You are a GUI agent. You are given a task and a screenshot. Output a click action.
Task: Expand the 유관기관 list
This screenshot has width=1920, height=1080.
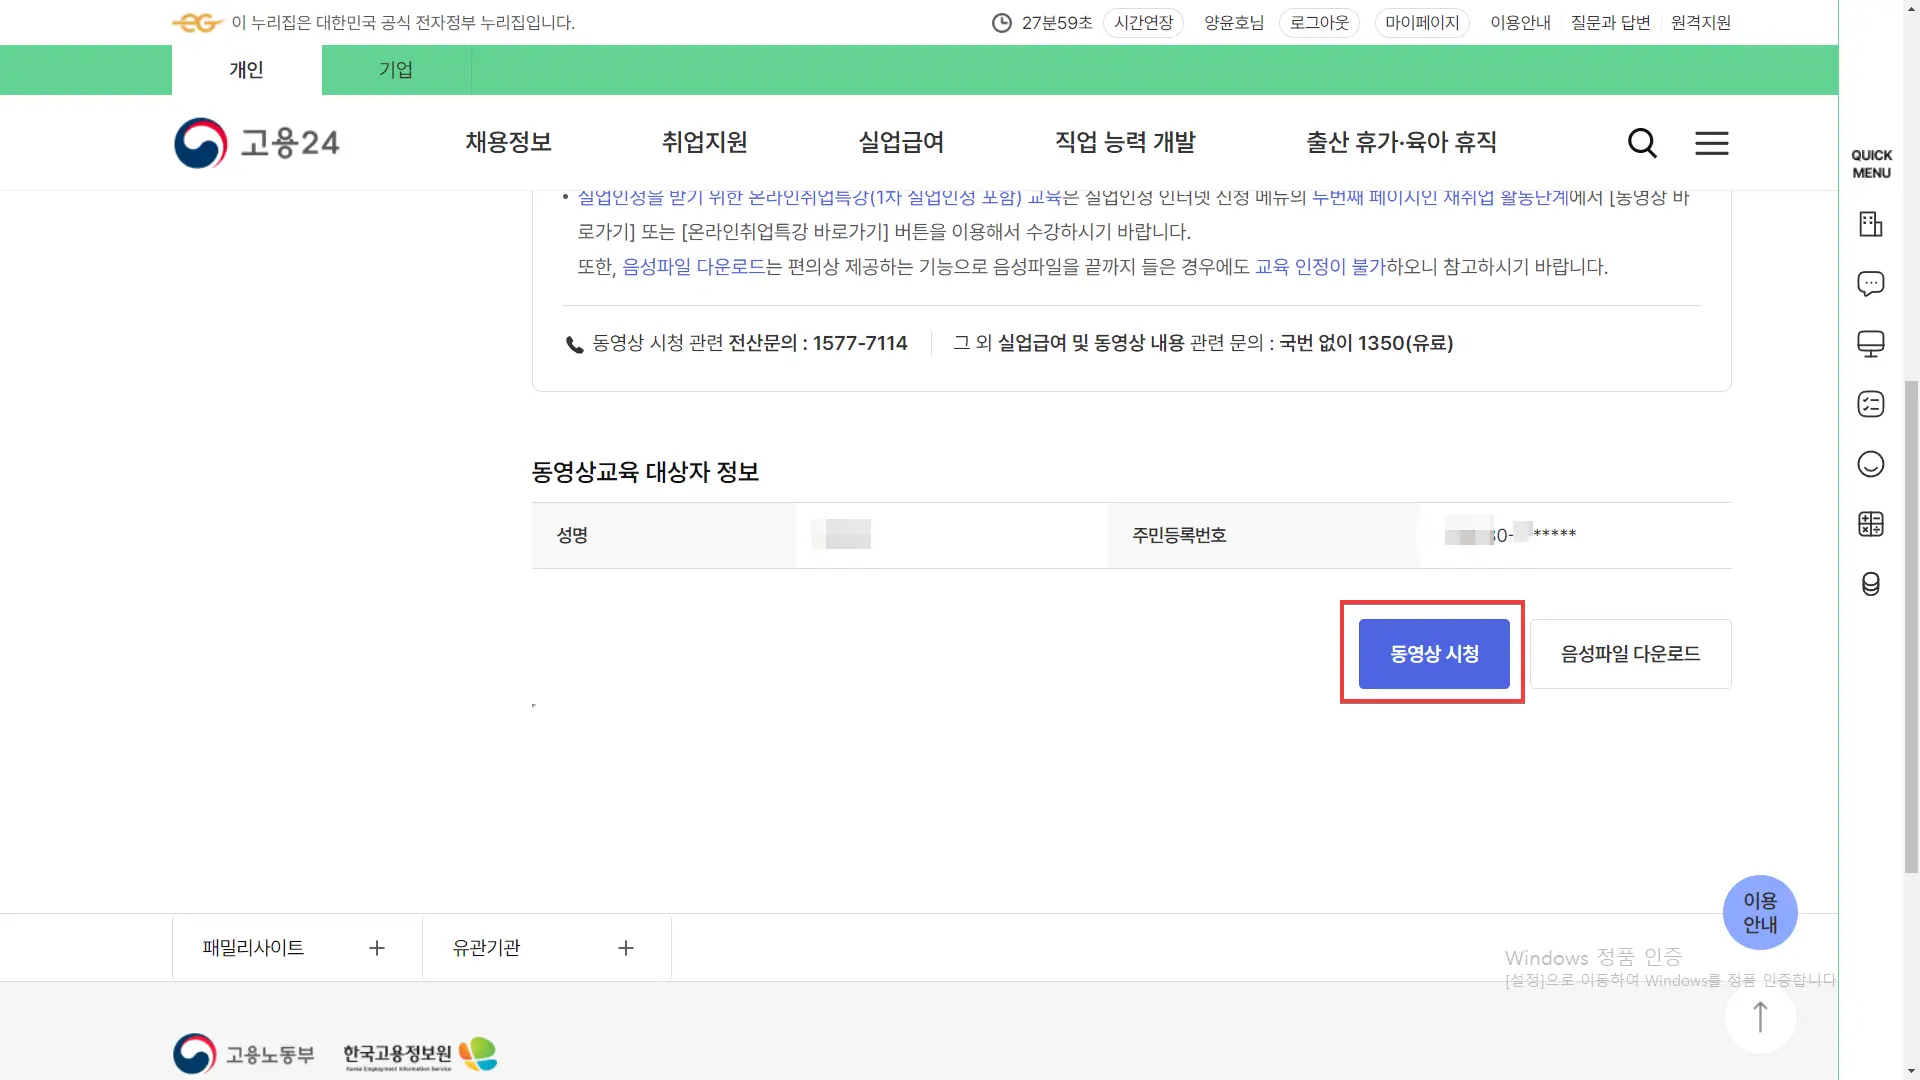pos(546,948)
